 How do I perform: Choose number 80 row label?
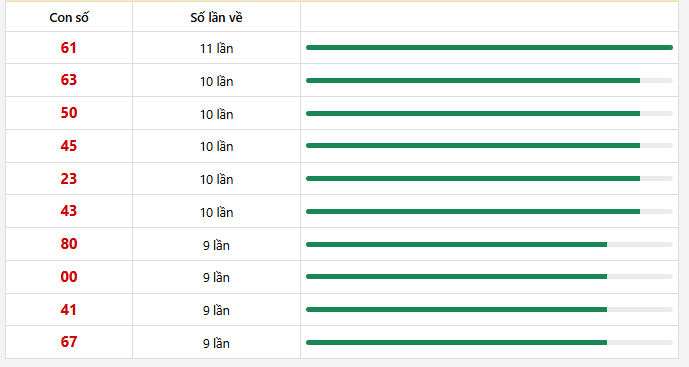[x=69, y=244]
